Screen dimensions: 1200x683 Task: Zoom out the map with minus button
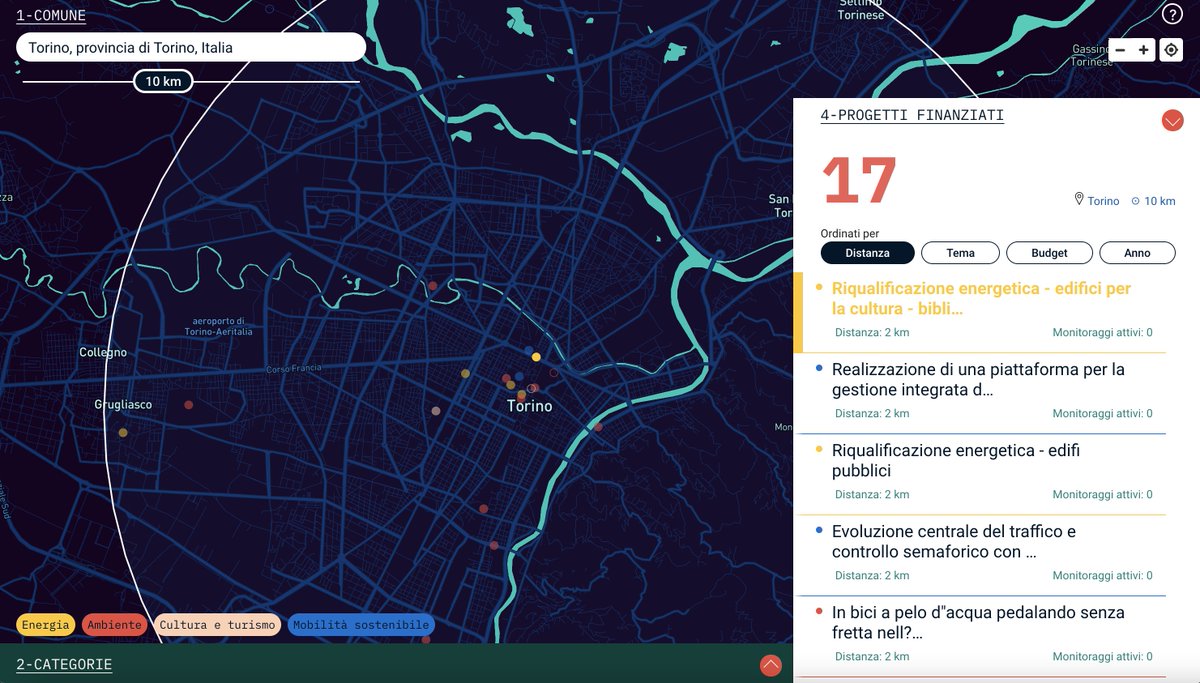[x=1120, y=50]
